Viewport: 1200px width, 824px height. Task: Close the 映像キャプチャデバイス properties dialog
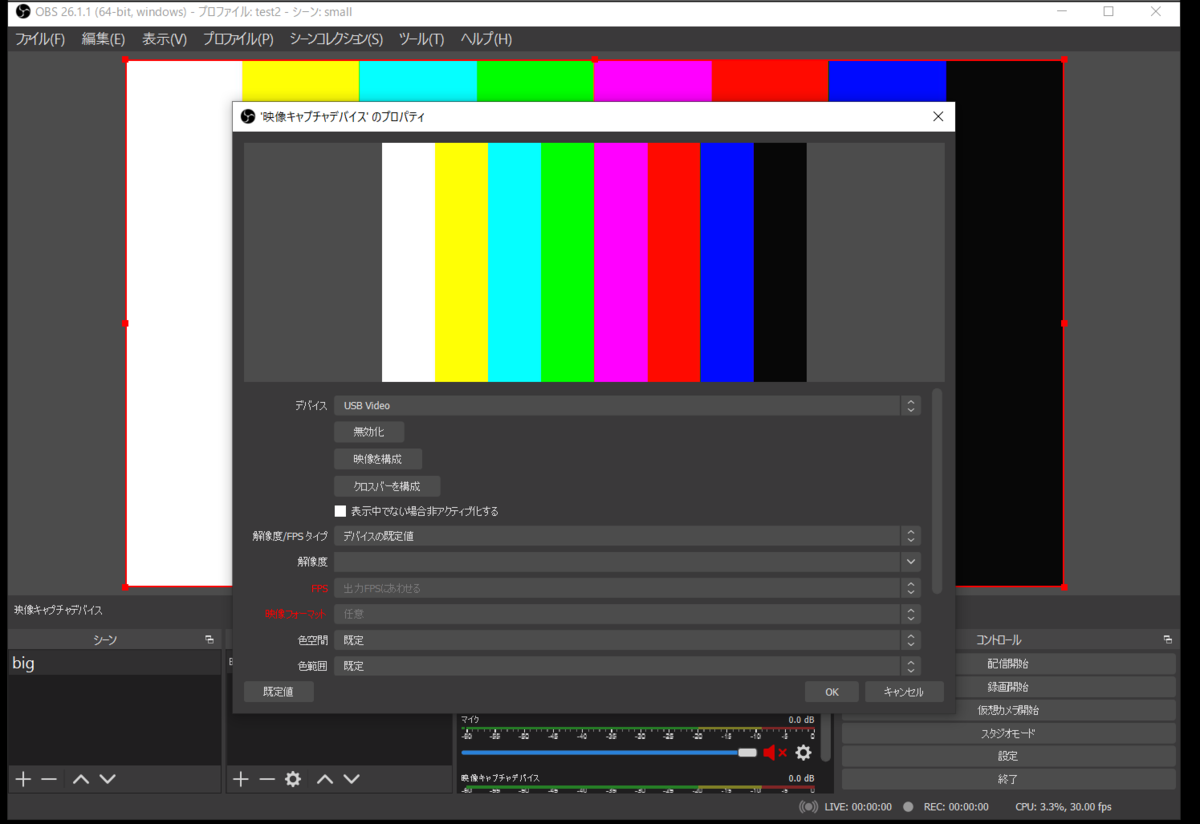(x=938, y=117)
